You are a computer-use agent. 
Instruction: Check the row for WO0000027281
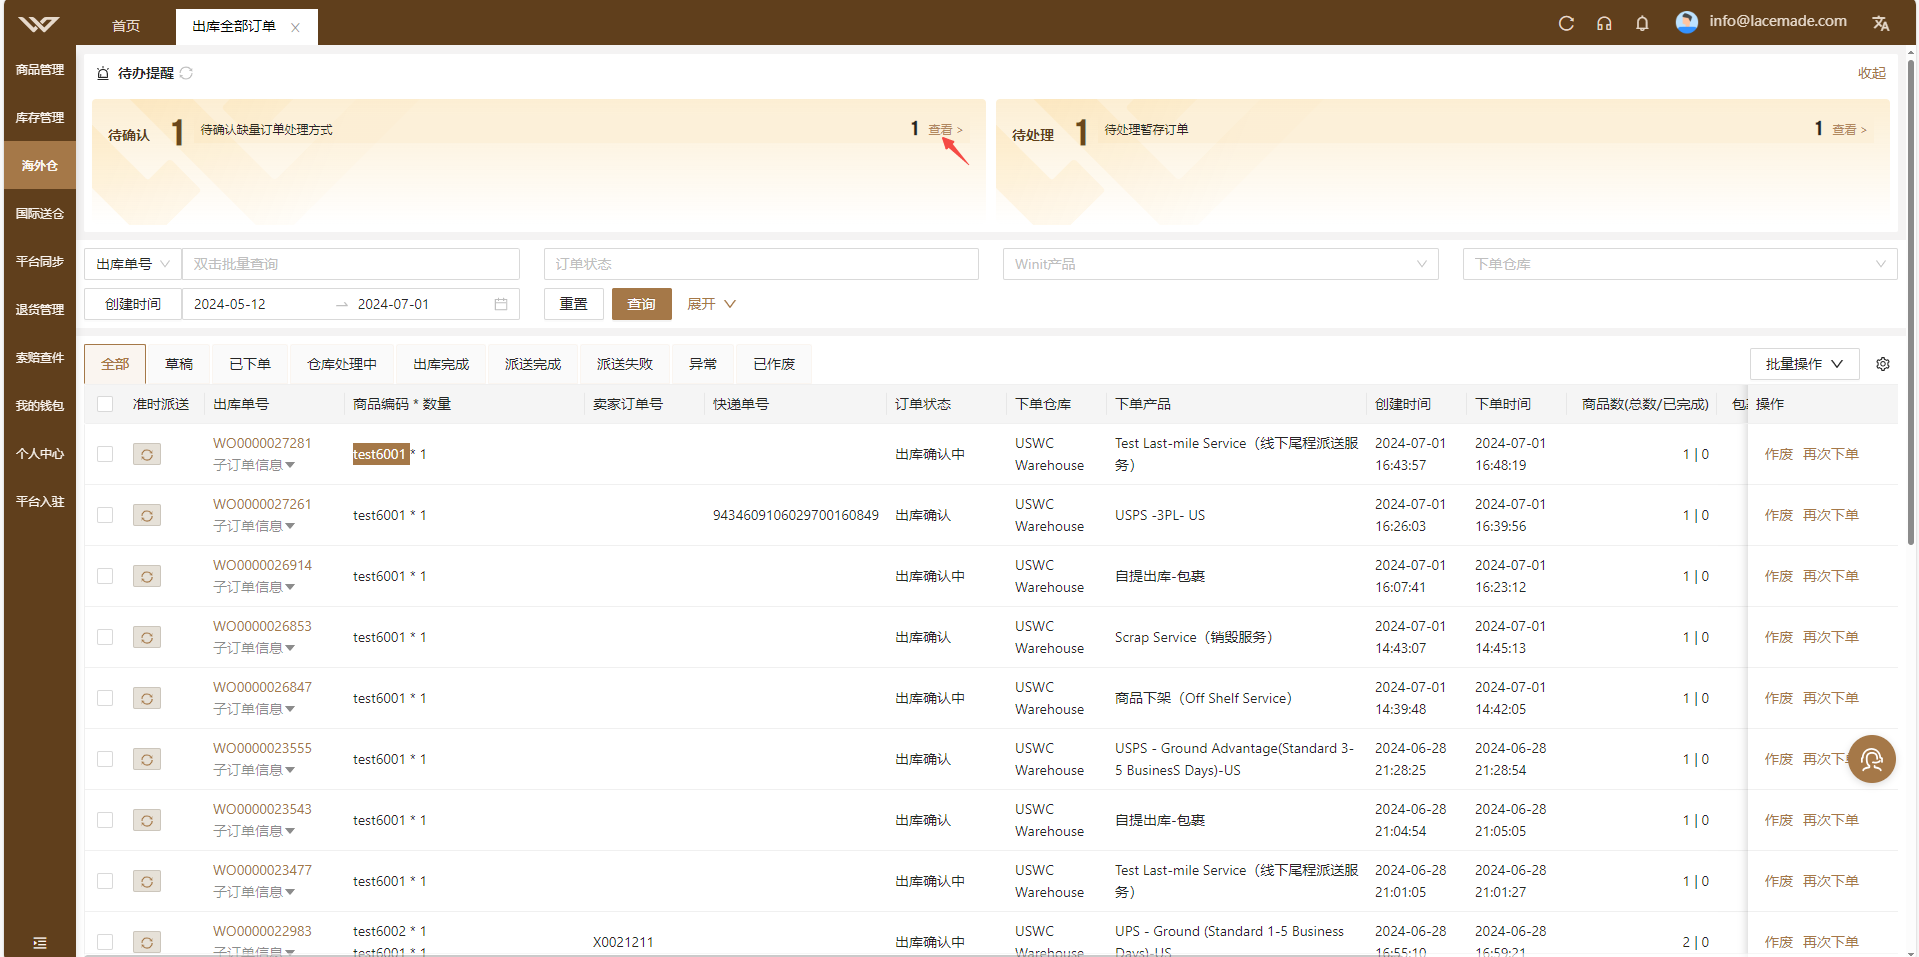click(x=105, y=454)
